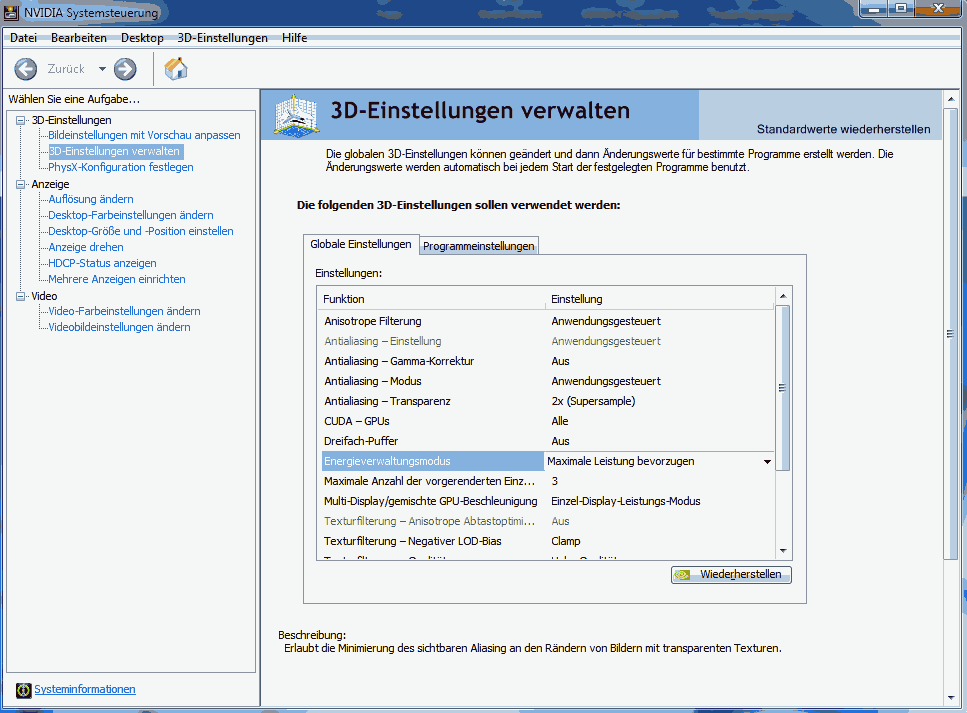Click the NVIDIA app icon in the title bar

click(11, 12)
